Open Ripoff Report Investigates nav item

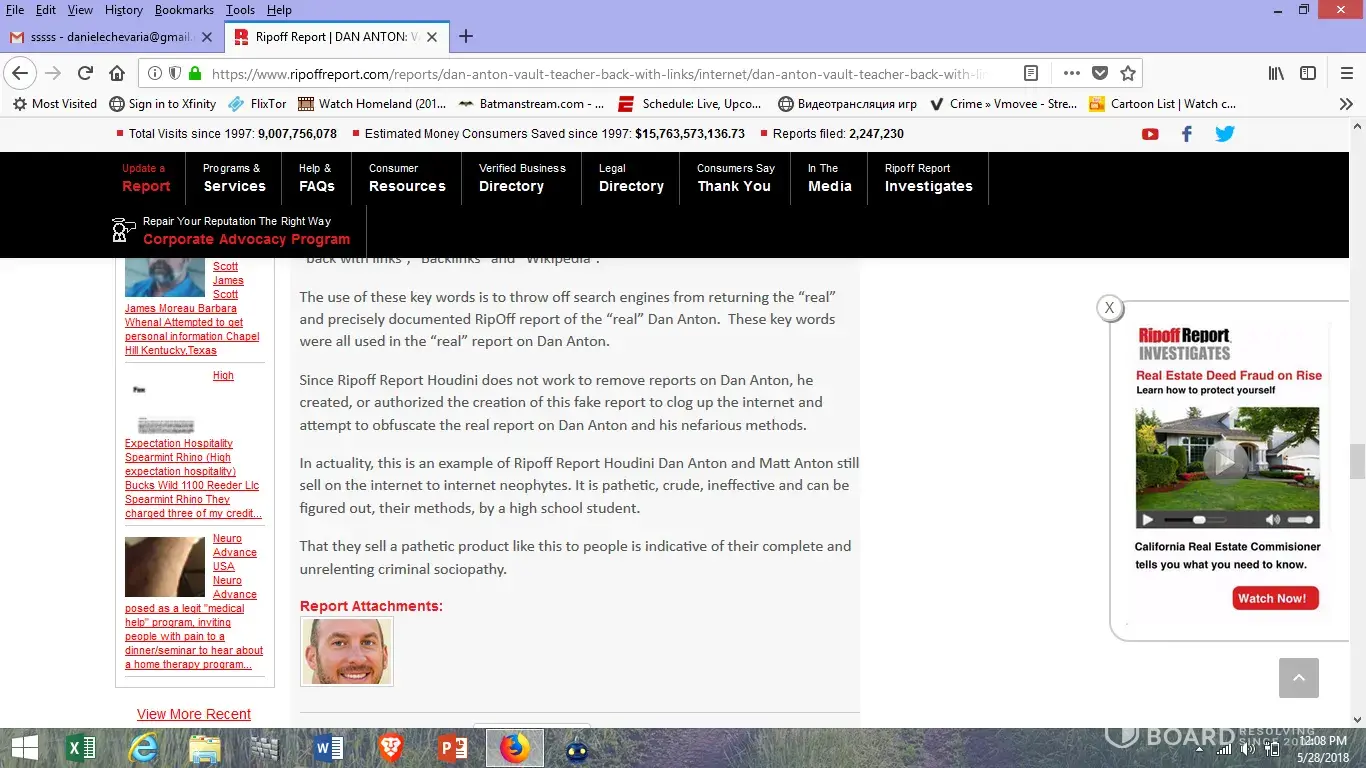click(x=928, y=178)
